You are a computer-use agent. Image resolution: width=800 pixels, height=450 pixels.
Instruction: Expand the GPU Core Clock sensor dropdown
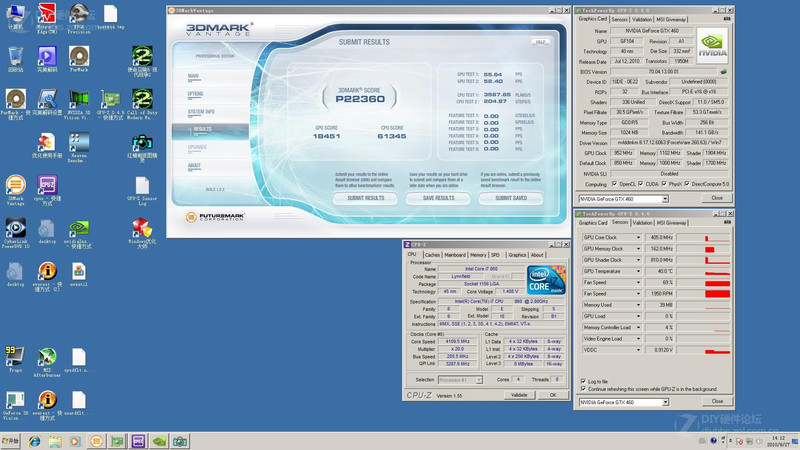[x=640, y=237]
